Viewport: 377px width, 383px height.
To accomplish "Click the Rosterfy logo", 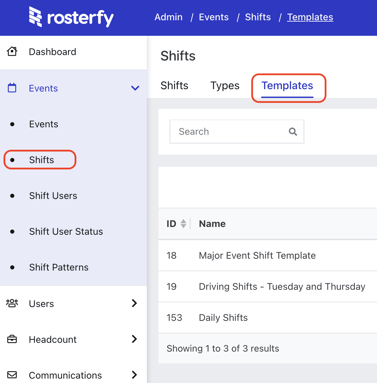I will click(71, 17).
